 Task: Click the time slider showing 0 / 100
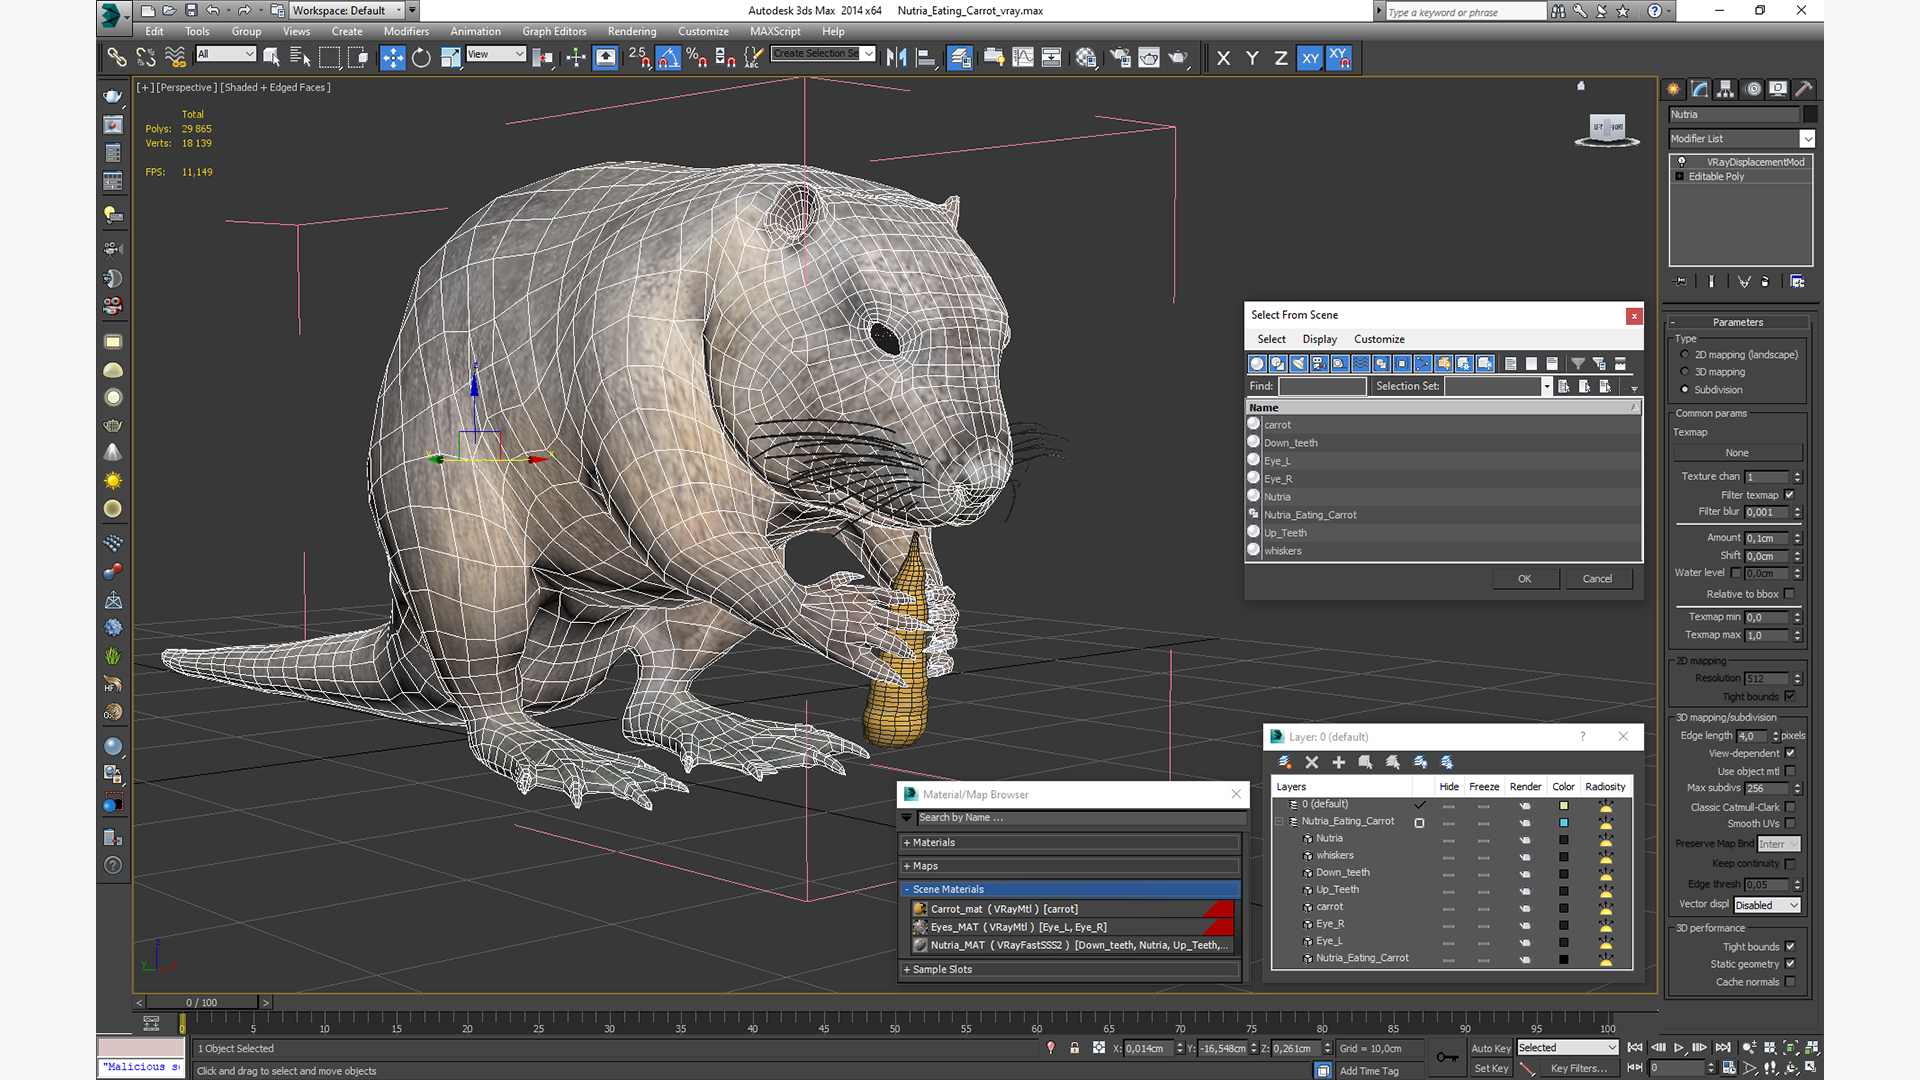pos(203,1002)
